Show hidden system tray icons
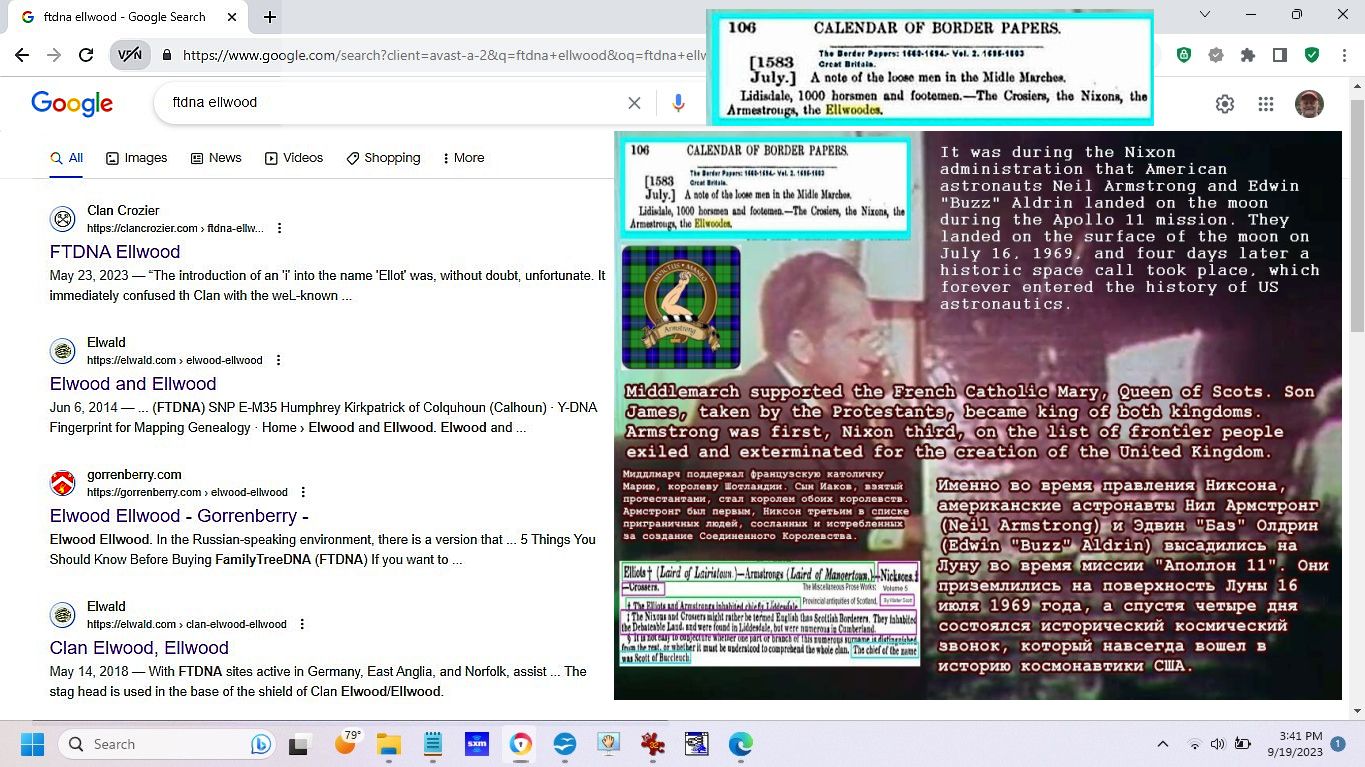The image size is (1365, 767). (x=1162, y=744)
